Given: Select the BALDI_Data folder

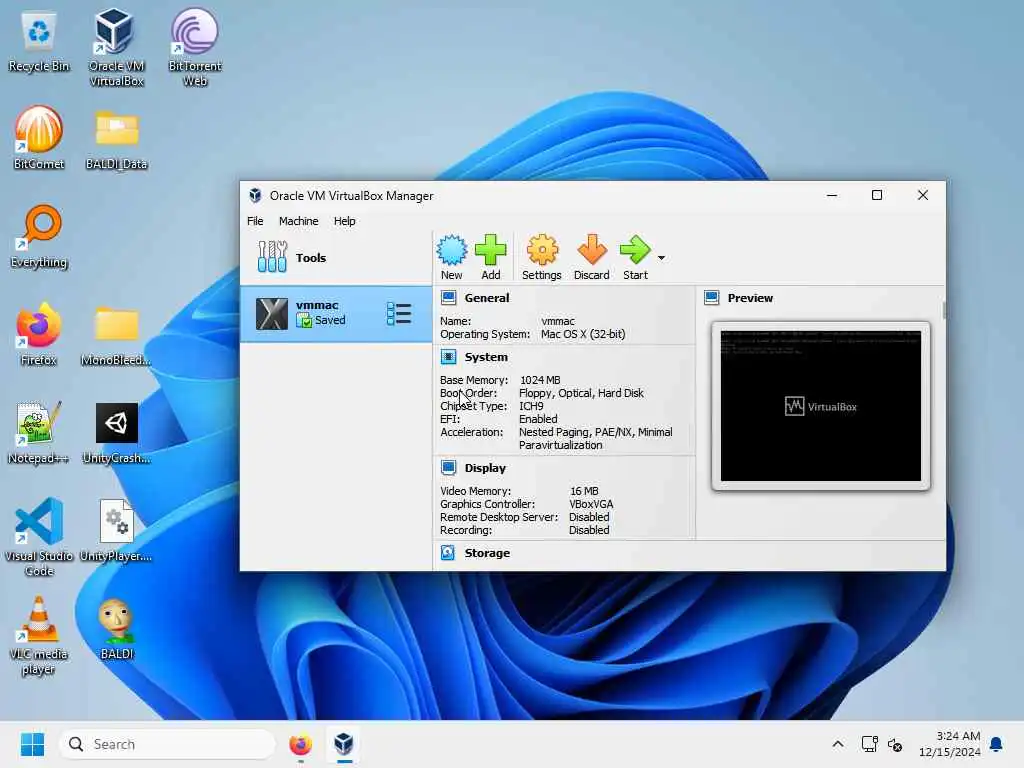Looking at the screenshot, I should tap(116, 140).
